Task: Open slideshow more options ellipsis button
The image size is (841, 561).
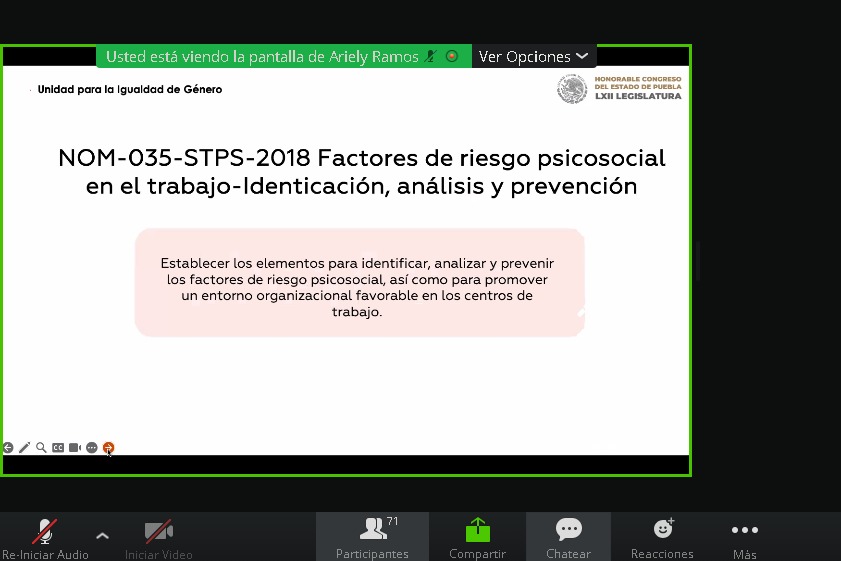Action: click(x=92, y=448)
